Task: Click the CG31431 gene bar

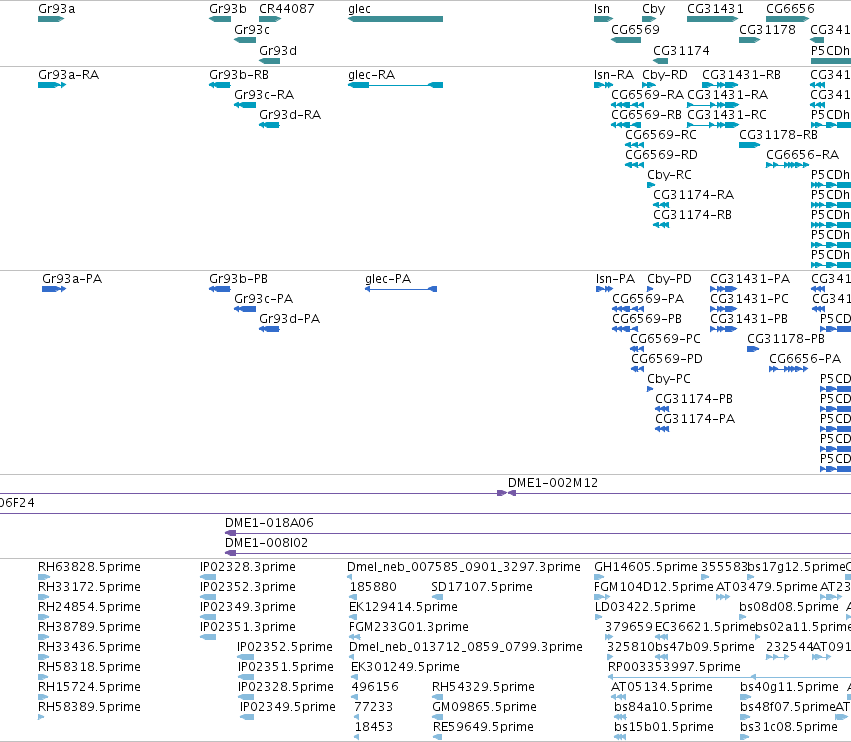Action: [713, 19]
